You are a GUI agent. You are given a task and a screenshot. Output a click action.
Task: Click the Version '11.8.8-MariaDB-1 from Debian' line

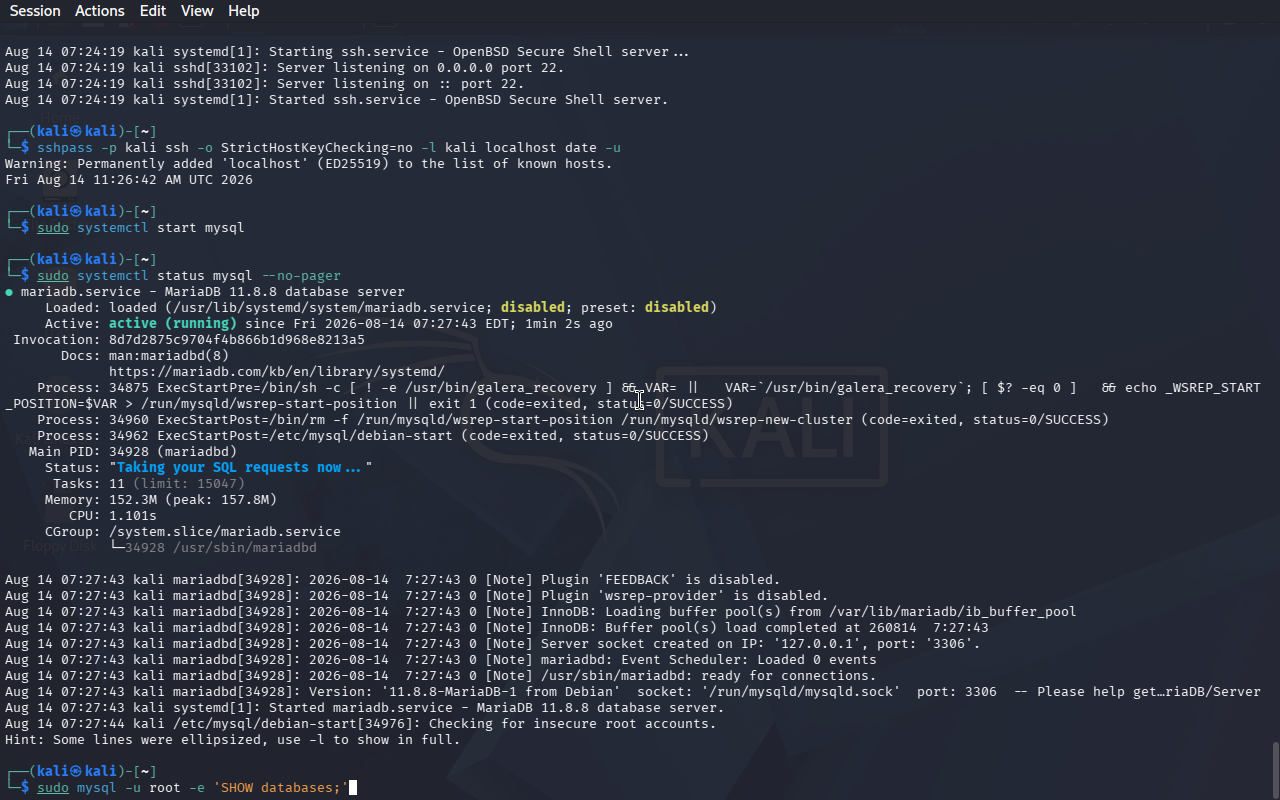click(x=633, y=692)
